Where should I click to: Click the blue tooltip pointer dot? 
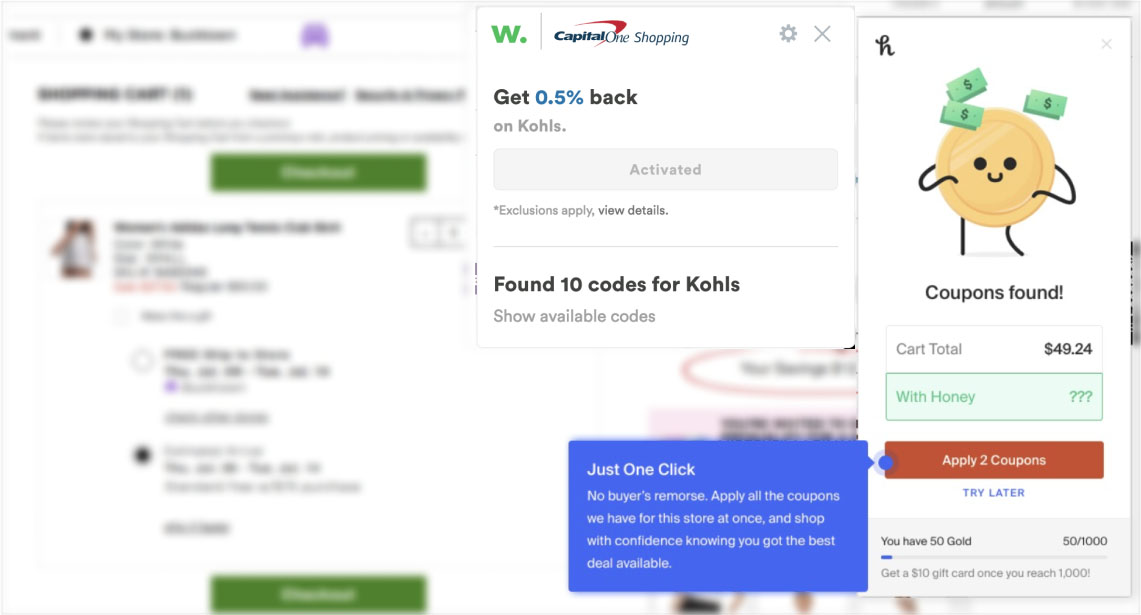pos(886,462)
